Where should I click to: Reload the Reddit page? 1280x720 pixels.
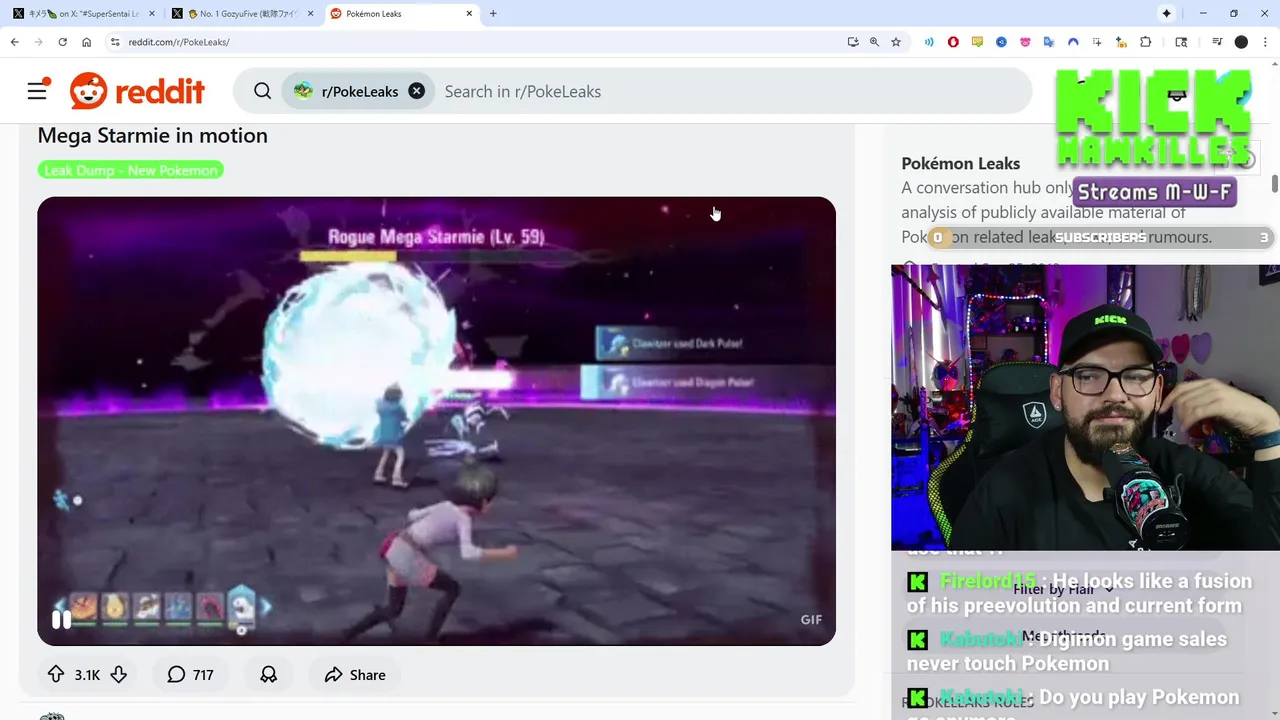point(62,42)
